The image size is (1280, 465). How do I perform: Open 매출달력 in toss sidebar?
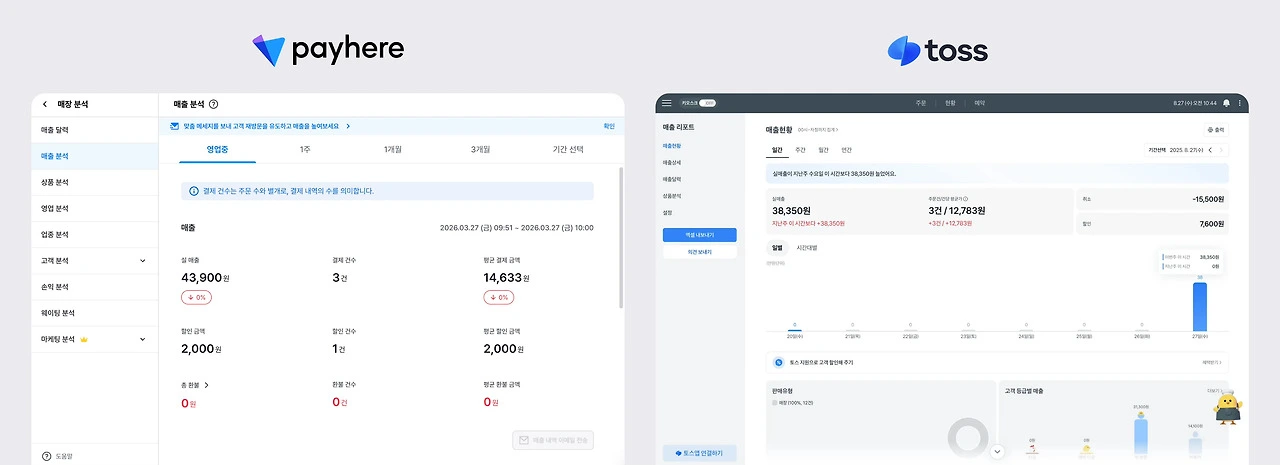[x=672, y=179]
